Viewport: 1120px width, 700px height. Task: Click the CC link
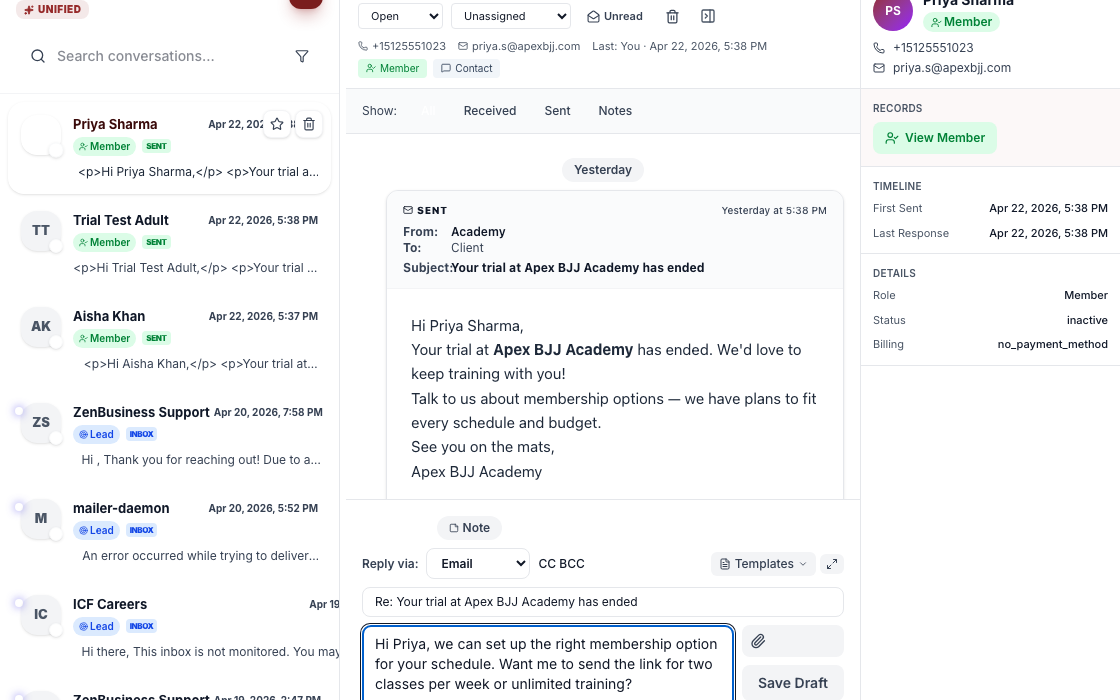(x=546, y=564)
